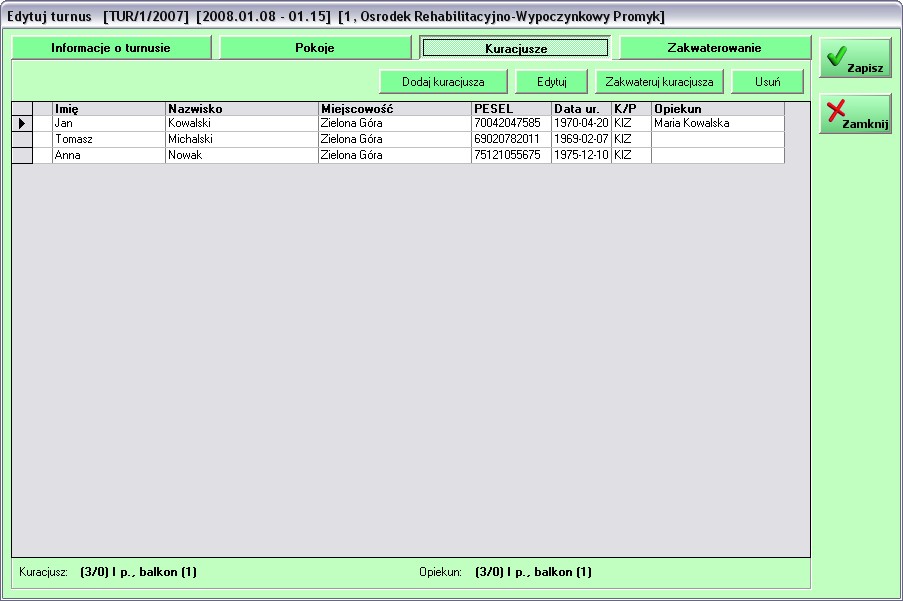Sort by the Imię column header
Image resolution: width=903 pixels, height=601 pixels.
click(x=109, y=108)
